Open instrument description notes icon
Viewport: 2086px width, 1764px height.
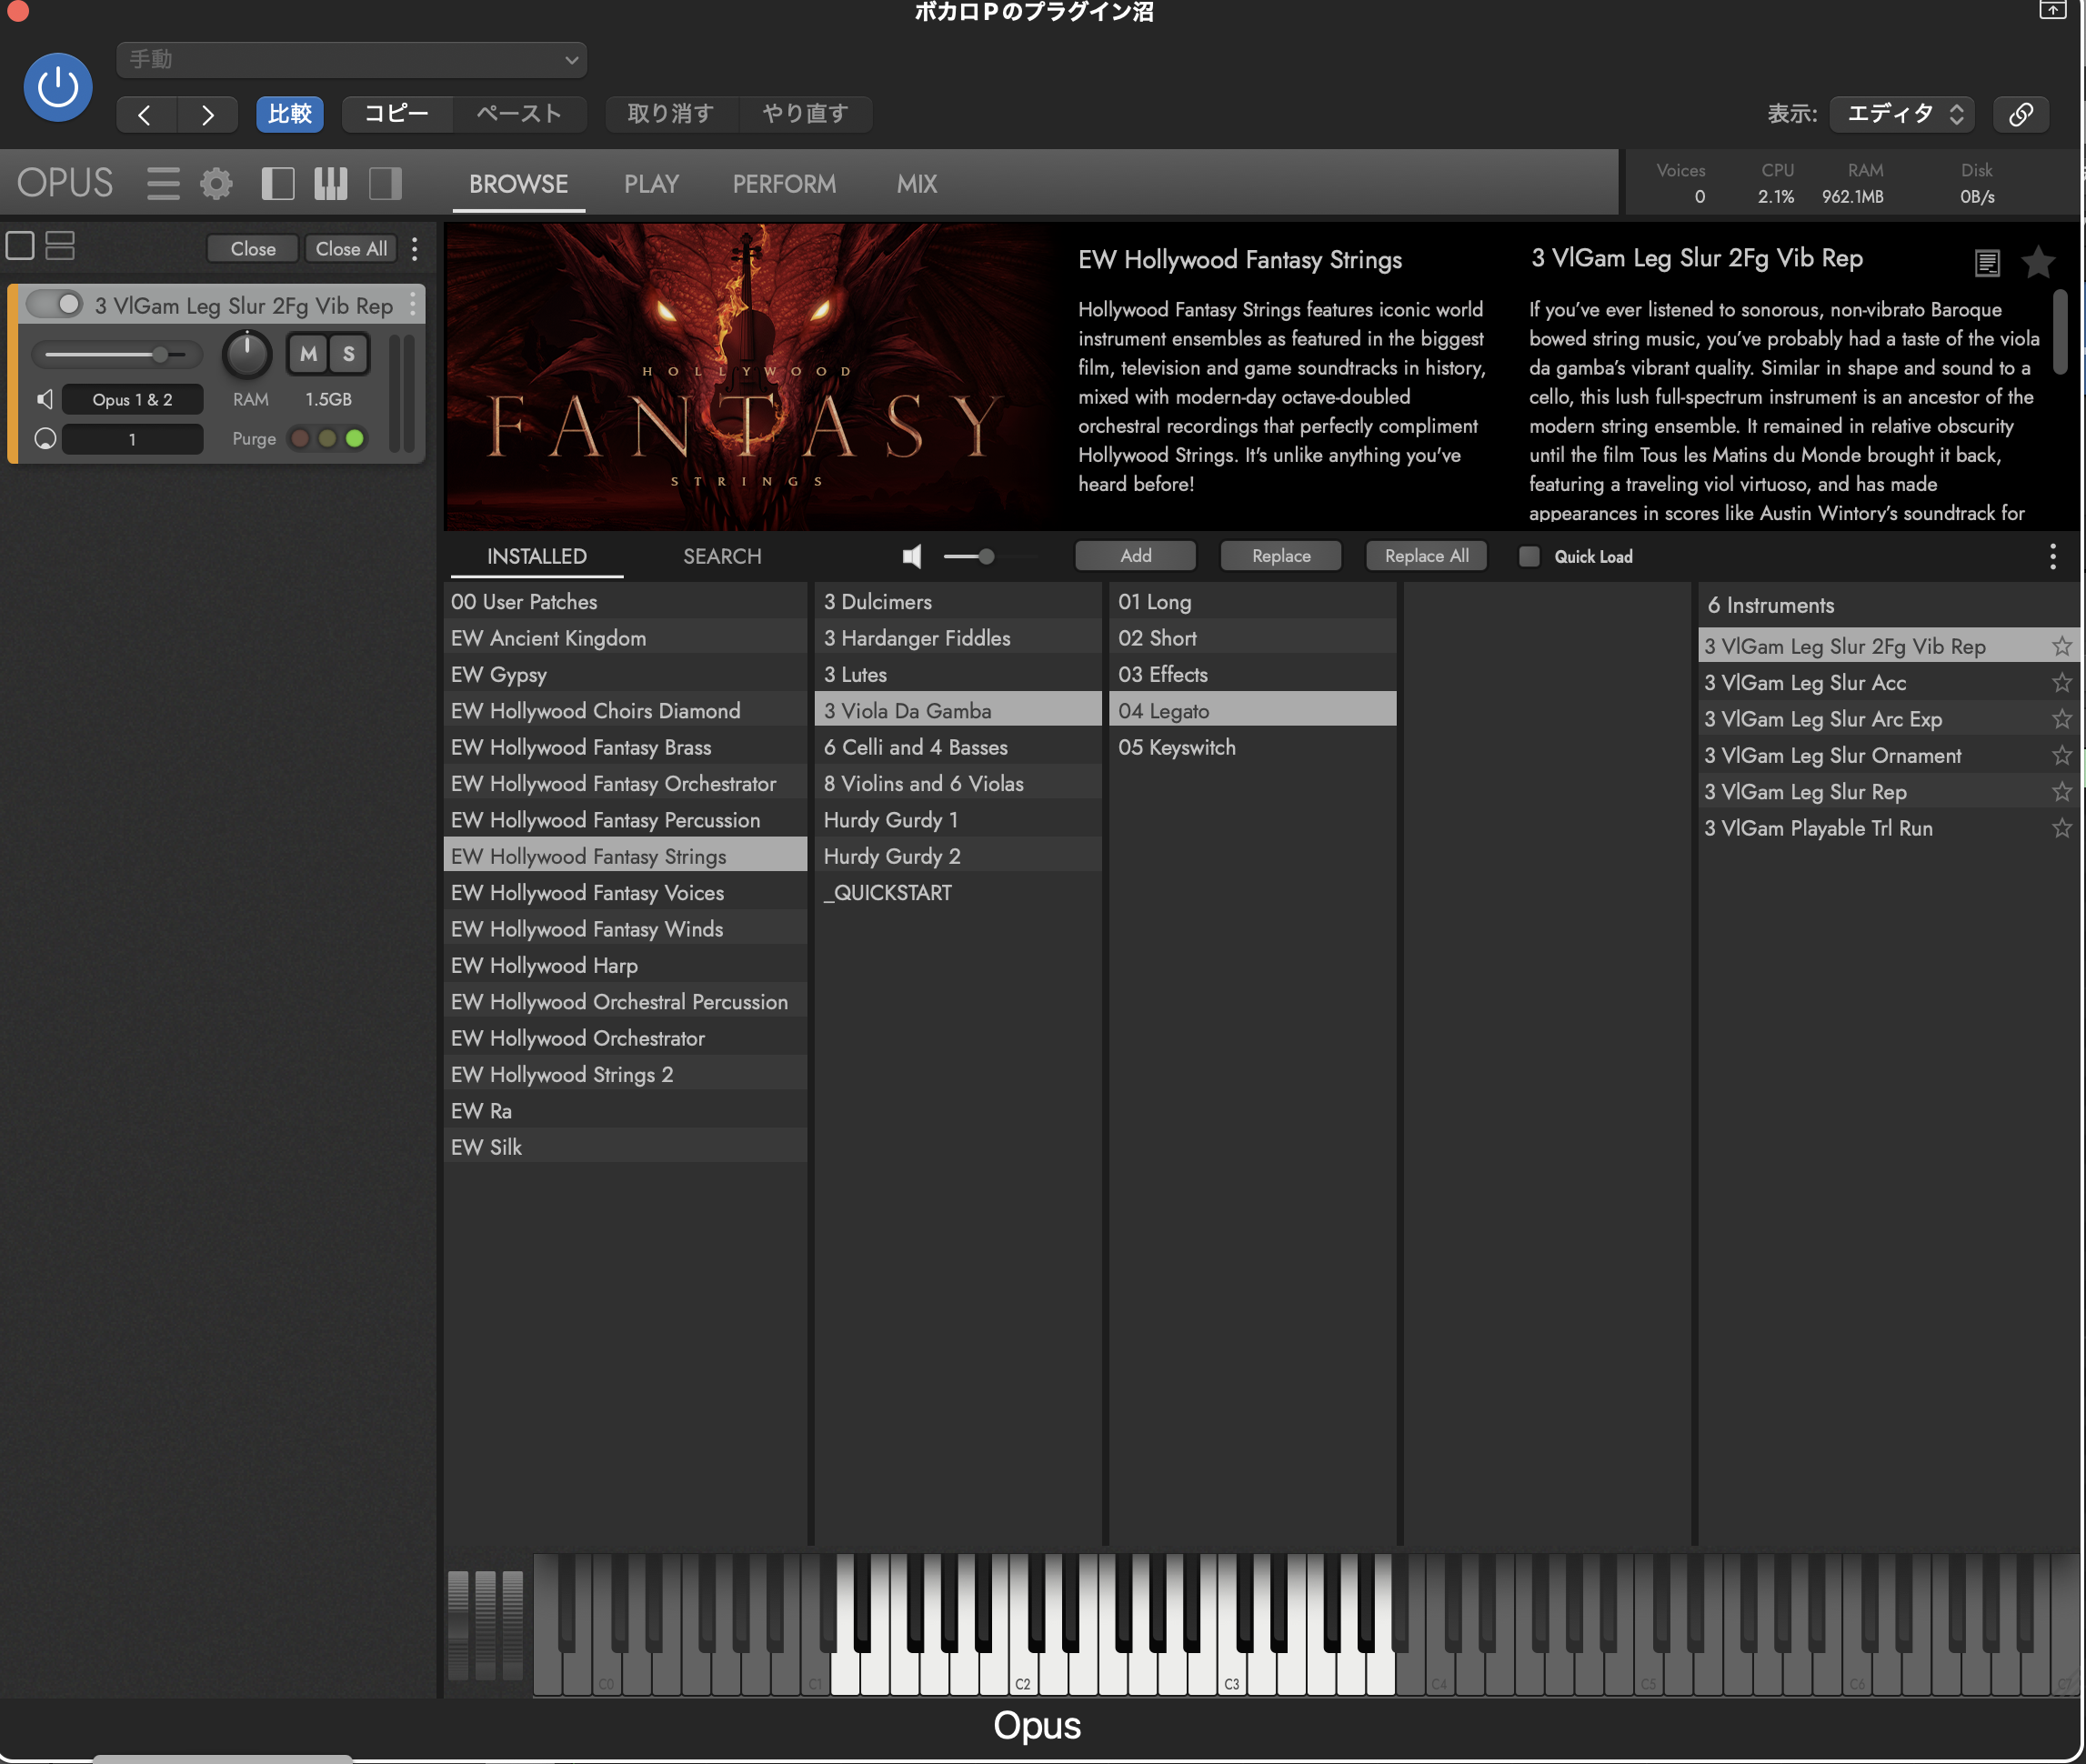point(1987,263)
